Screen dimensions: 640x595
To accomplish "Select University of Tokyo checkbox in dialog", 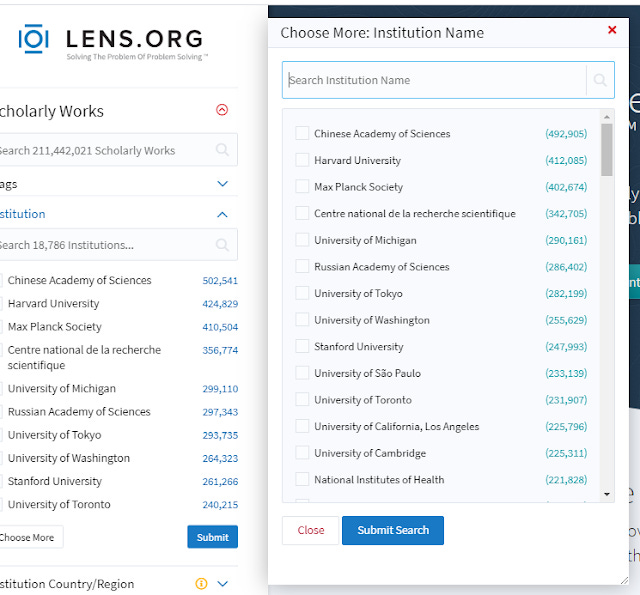I will pos(302,293).
